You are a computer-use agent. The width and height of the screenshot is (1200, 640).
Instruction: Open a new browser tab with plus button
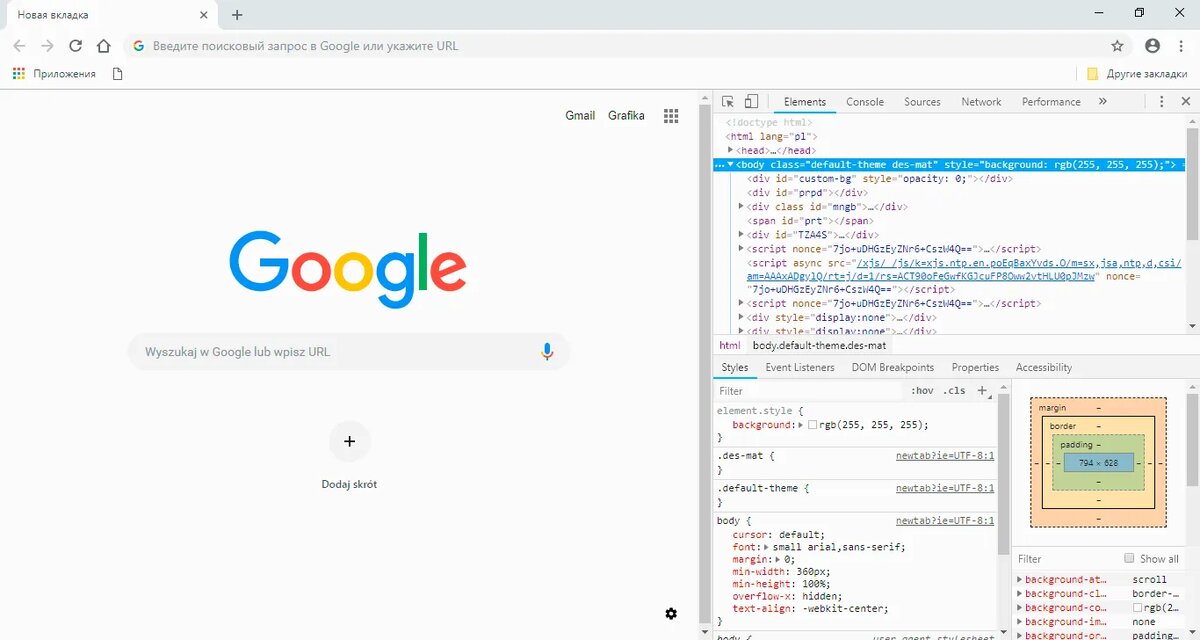coord(237,15)
